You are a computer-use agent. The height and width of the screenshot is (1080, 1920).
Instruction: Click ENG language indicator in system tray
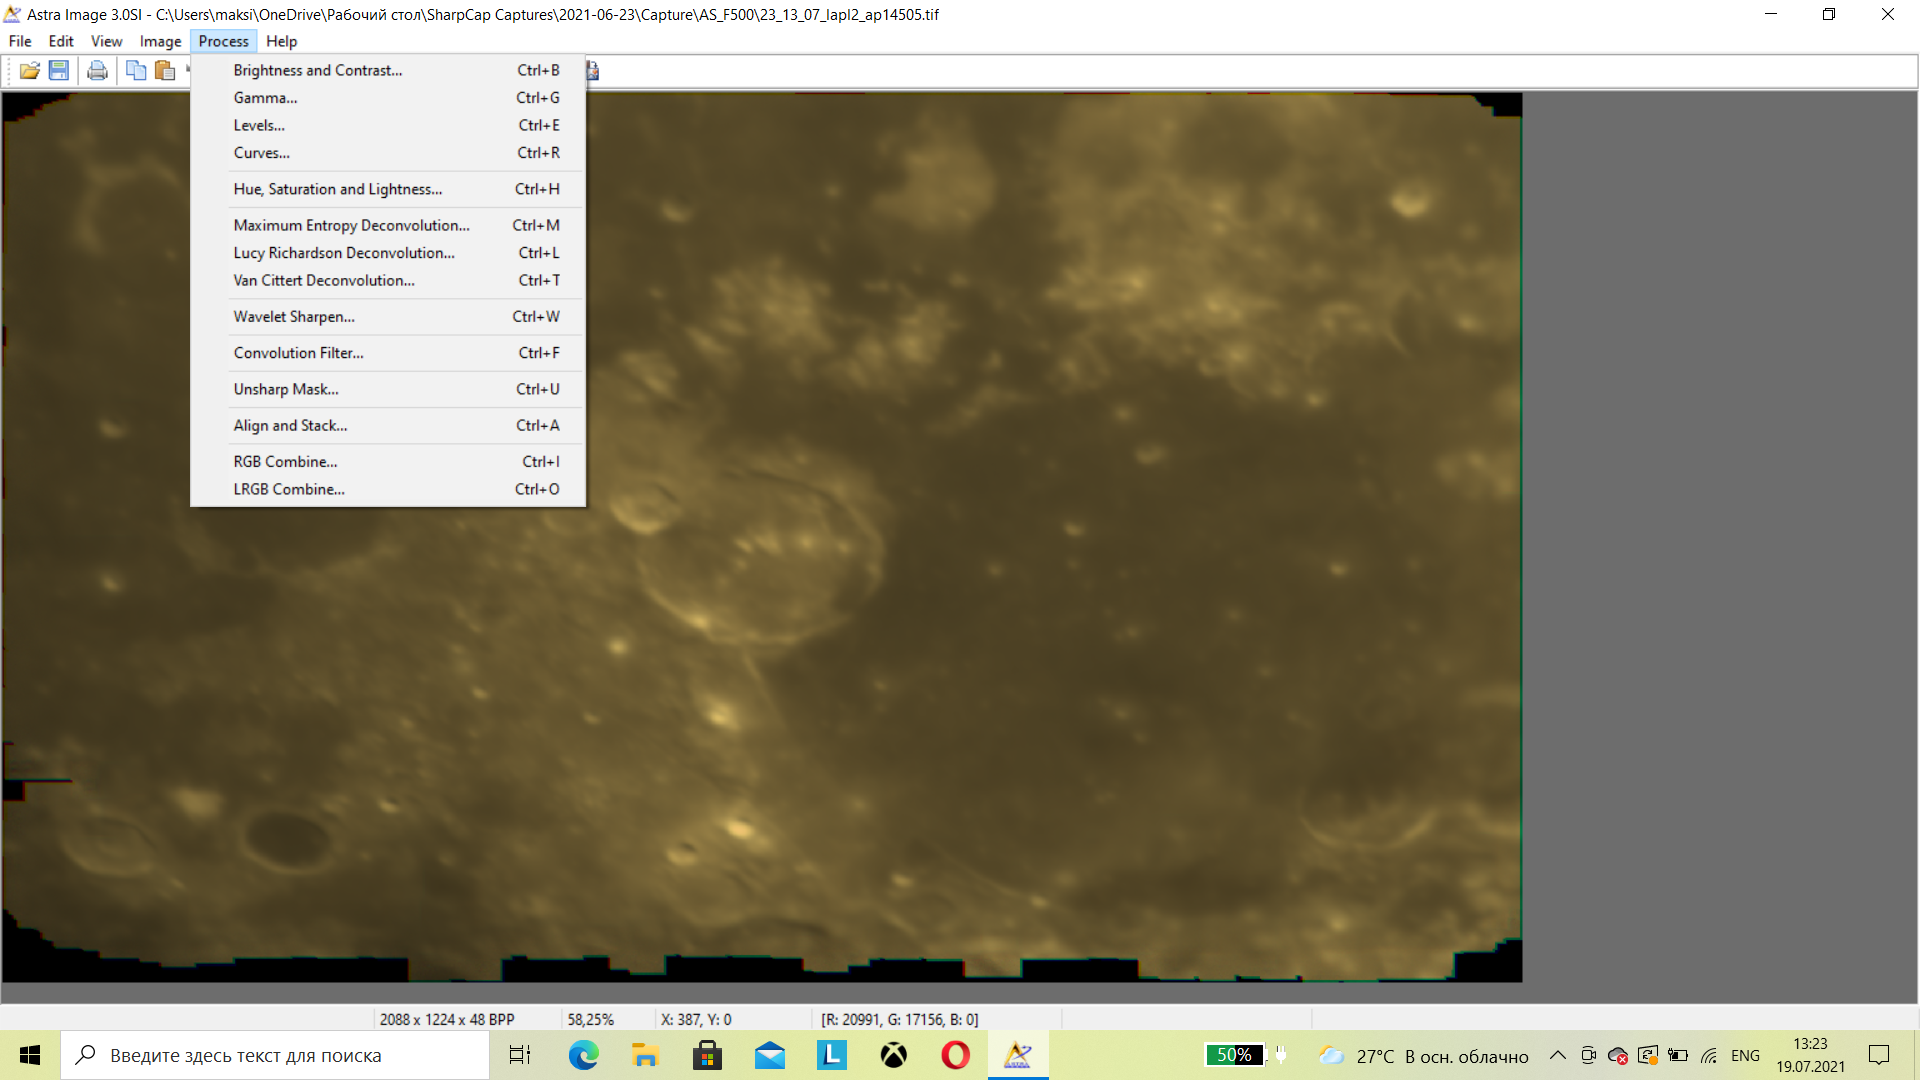(x=1745, y=1055)
